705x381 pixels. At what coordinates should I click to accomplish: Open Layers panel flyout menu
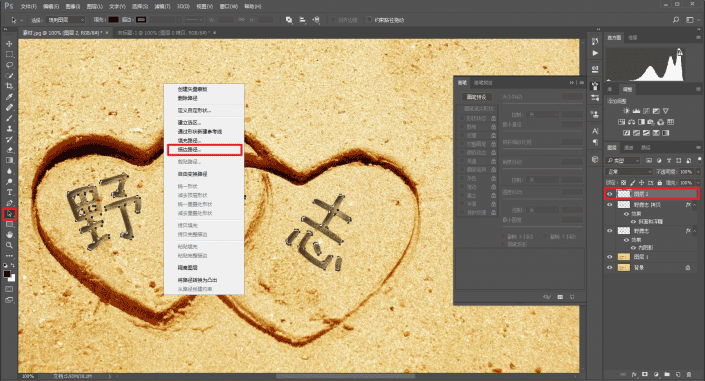click(x=698, y=148)
